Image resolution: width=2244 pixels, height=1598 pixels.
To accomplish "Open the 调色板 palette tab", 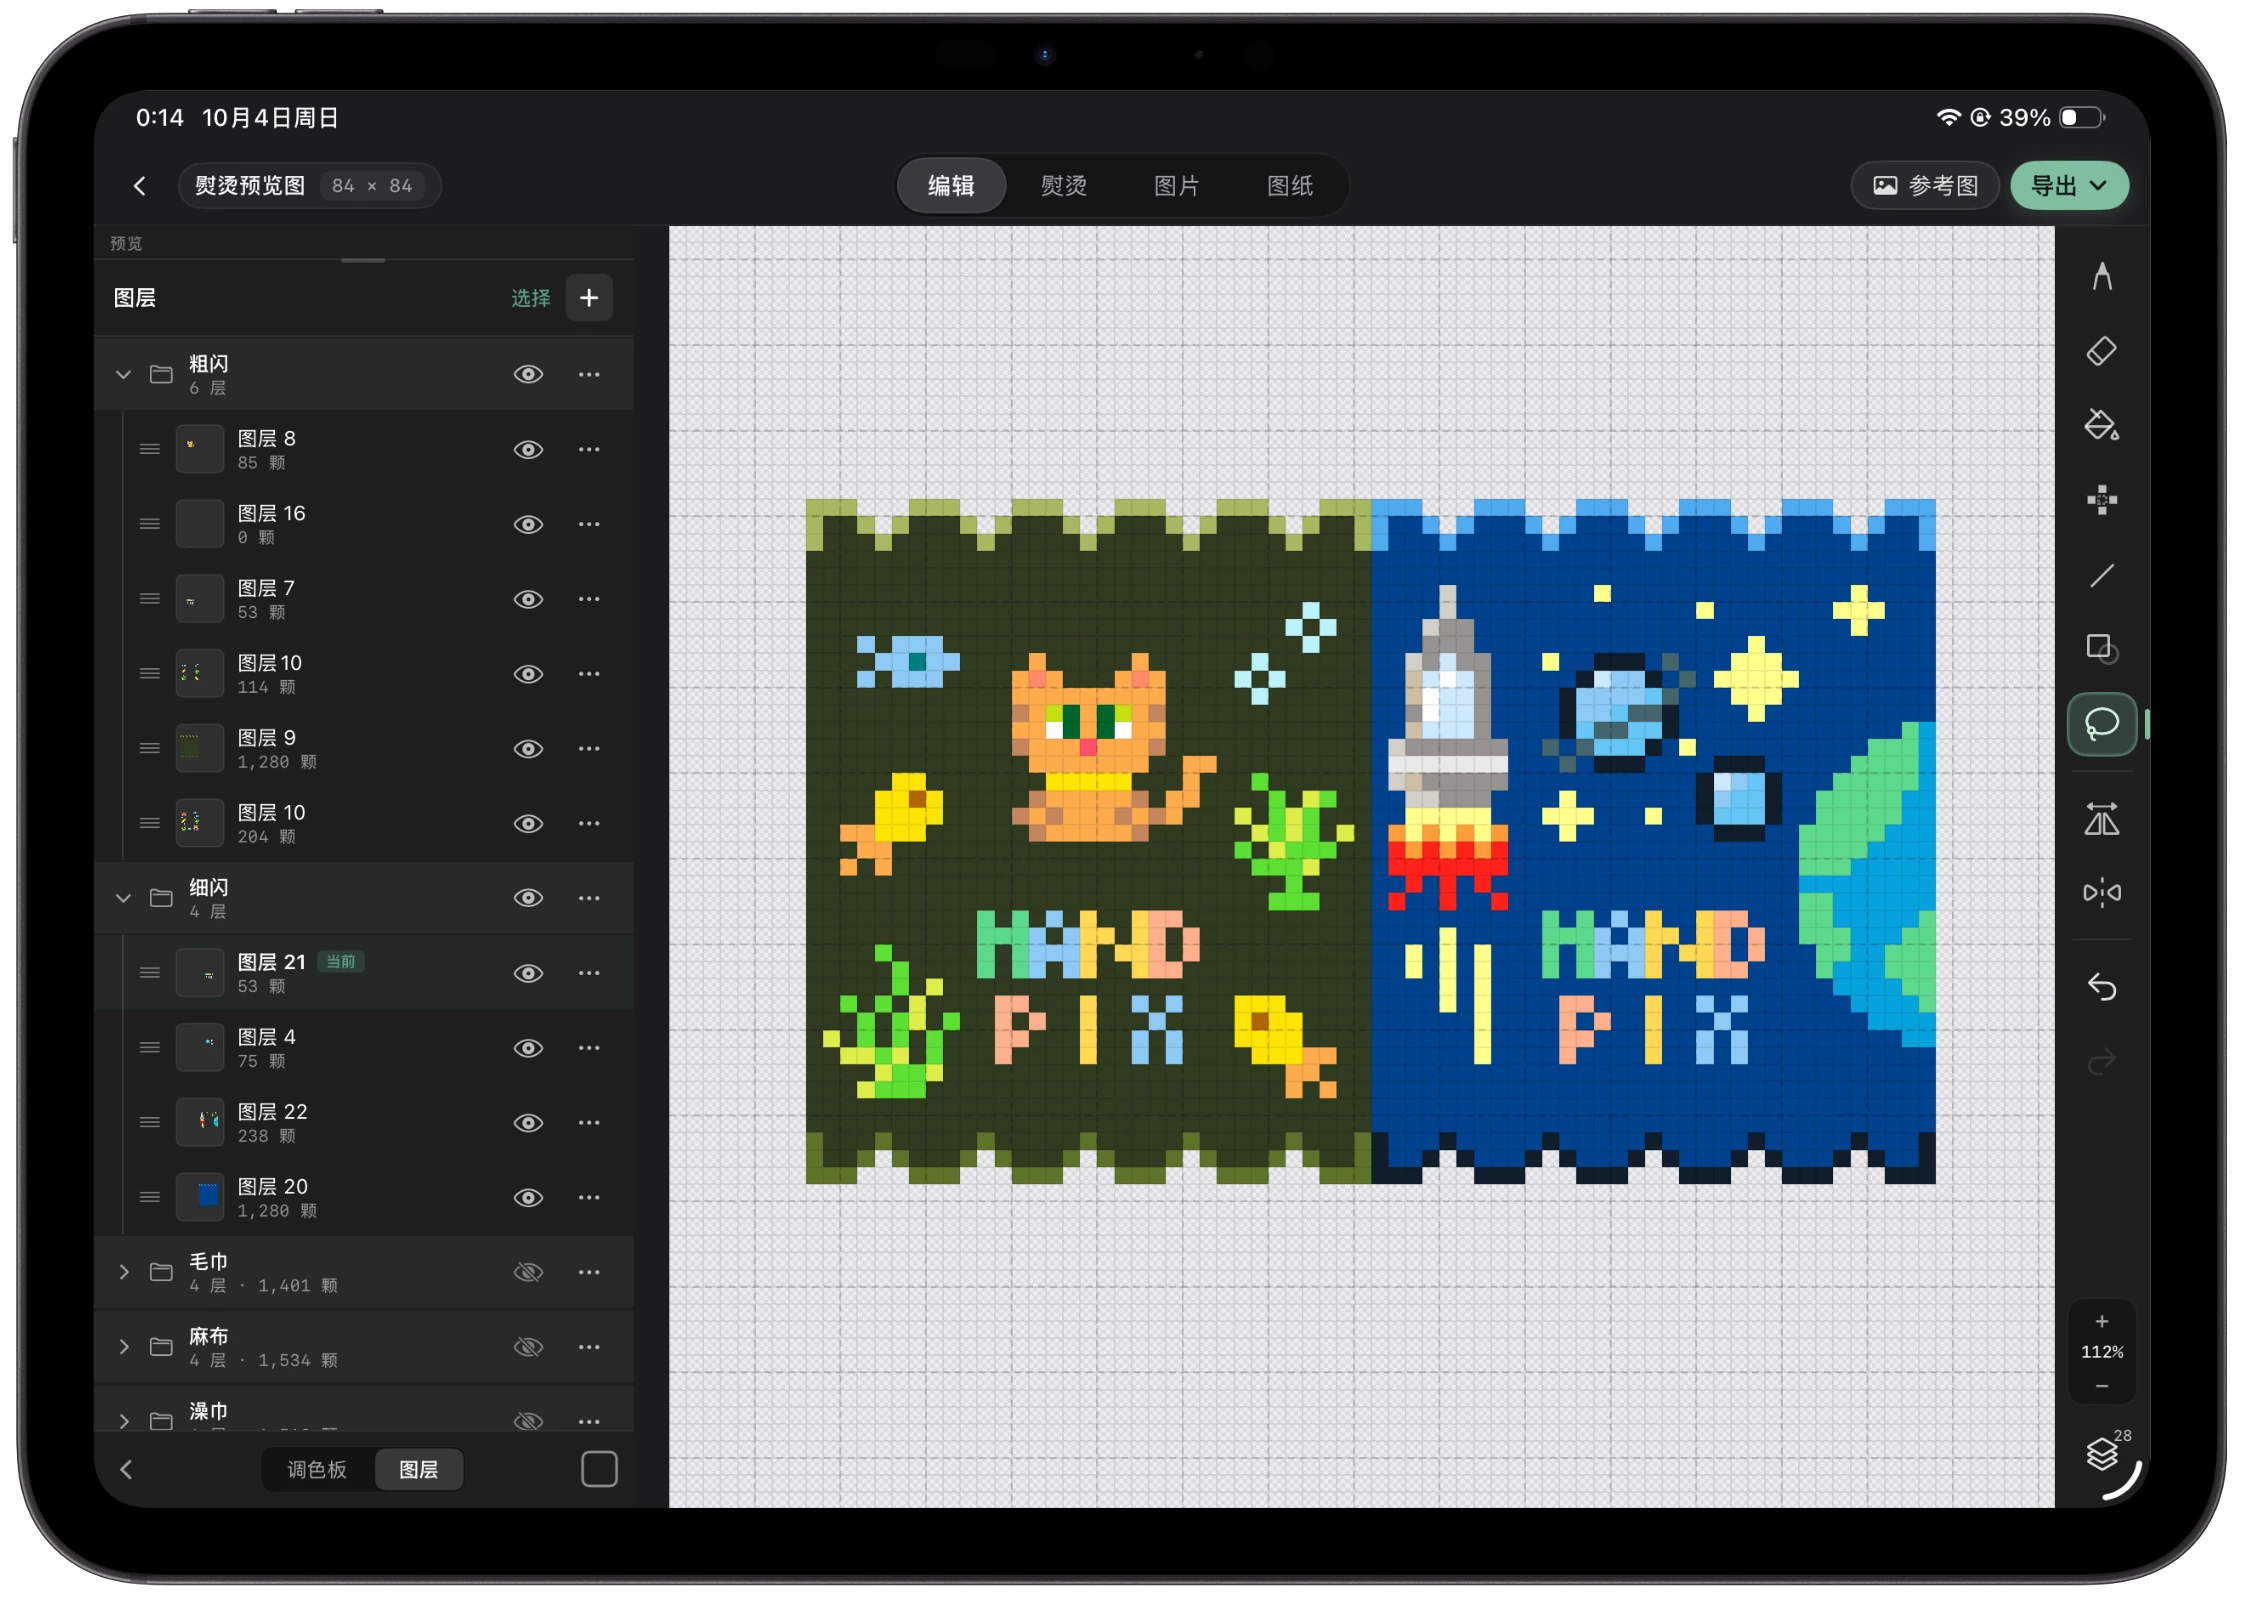I will 317,1468.
